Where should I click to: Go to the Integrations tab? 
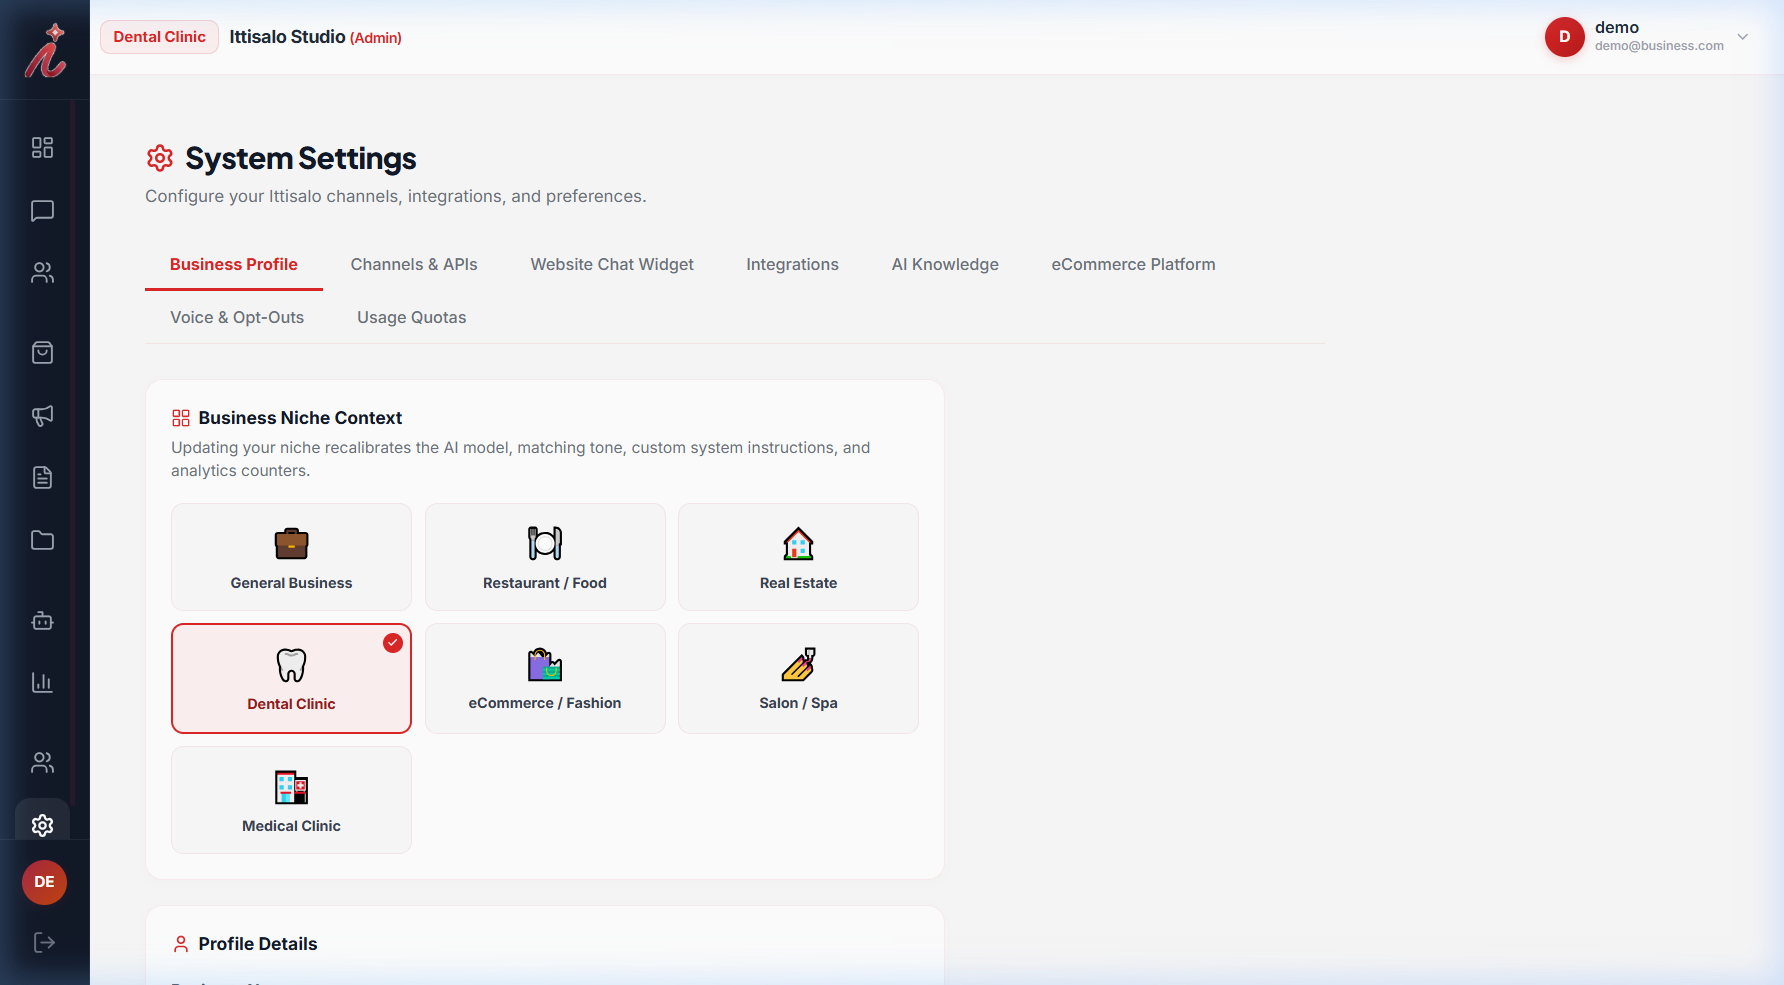pyautogui.click(x=792, y=264)
